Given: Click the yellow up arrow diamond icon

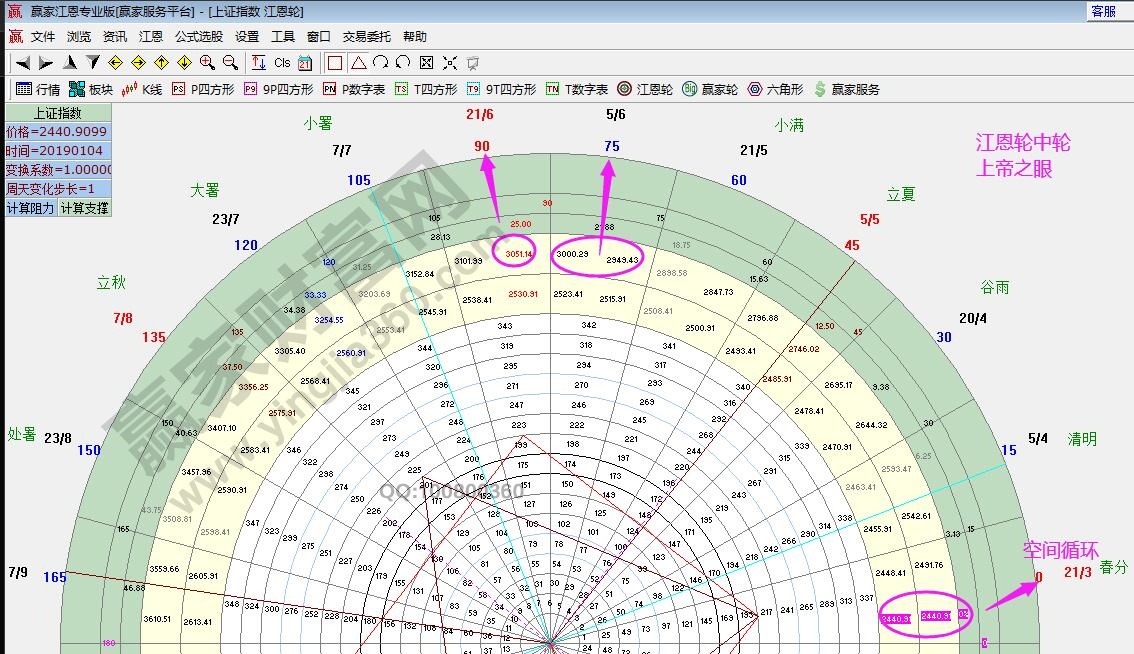Looking at the screenshot, I should point(161,62).
